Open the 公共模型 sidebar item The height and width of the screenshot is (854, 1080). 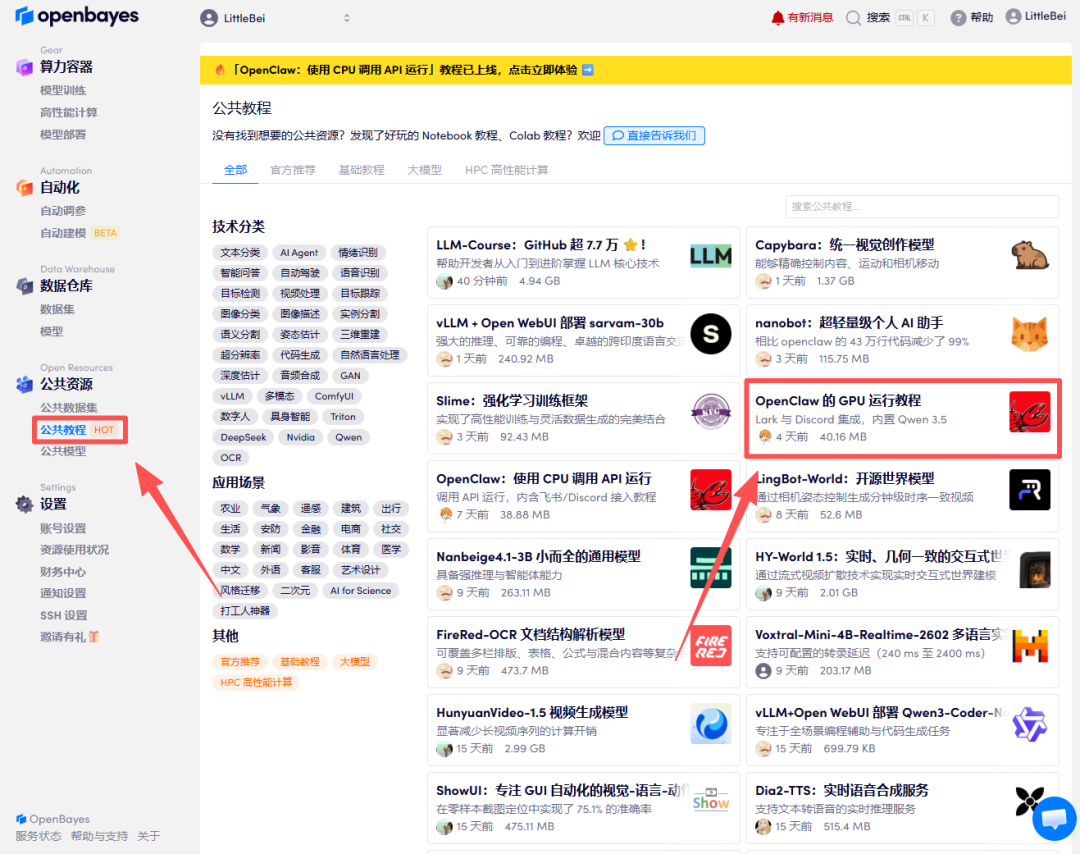click(63, 451)
